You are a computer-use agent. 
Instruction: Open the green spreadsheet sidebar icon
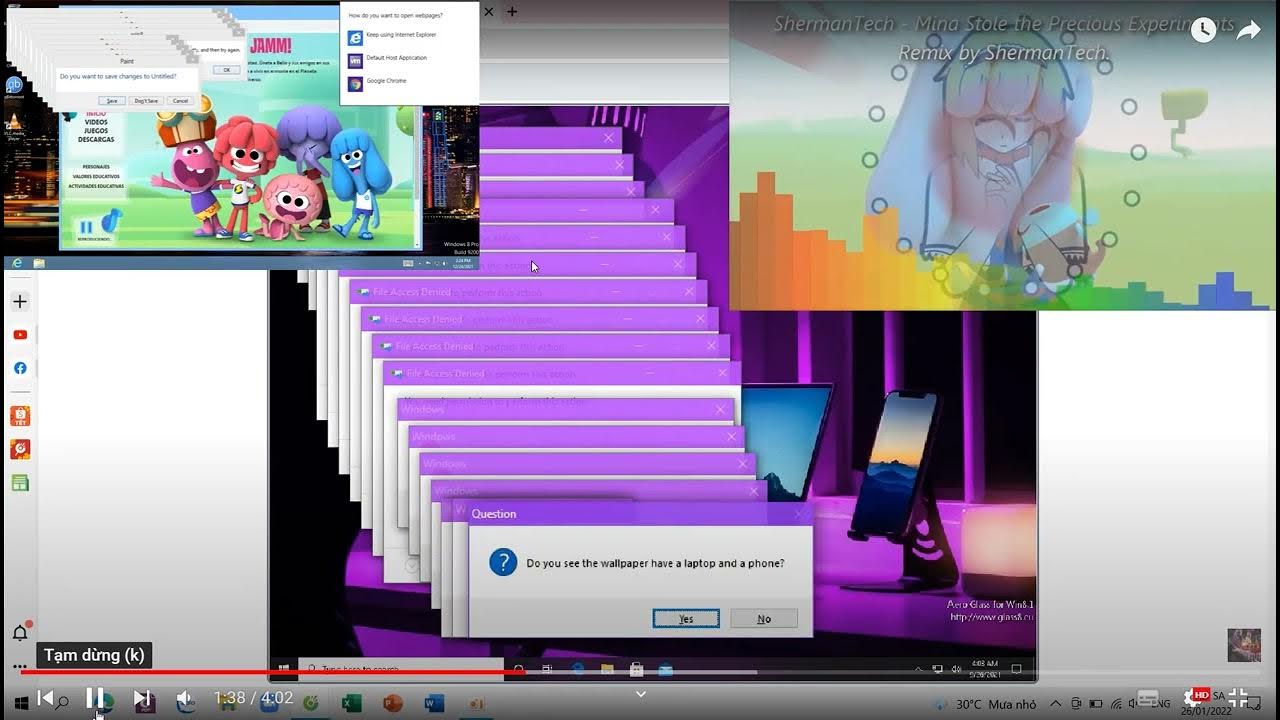(x=20, y=483)
